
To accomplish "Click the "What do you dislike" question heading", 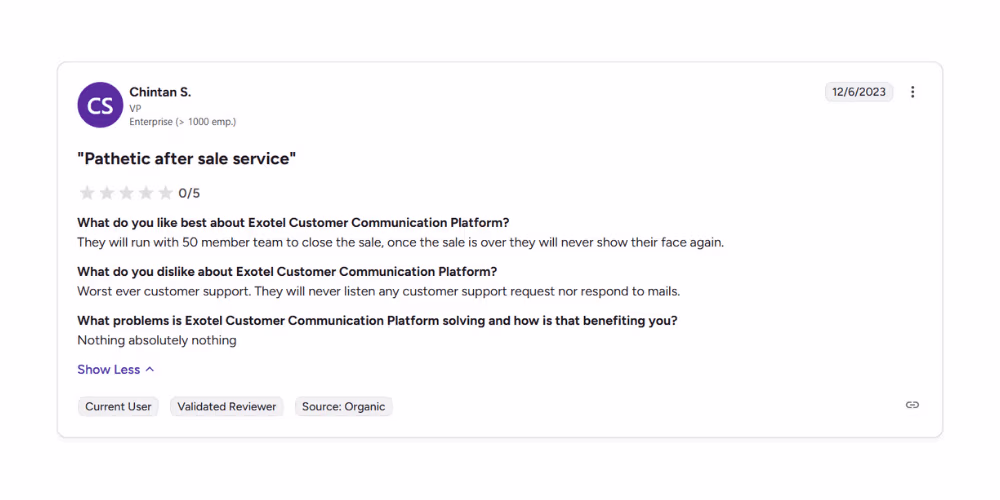I will click(x=287, y=272).
